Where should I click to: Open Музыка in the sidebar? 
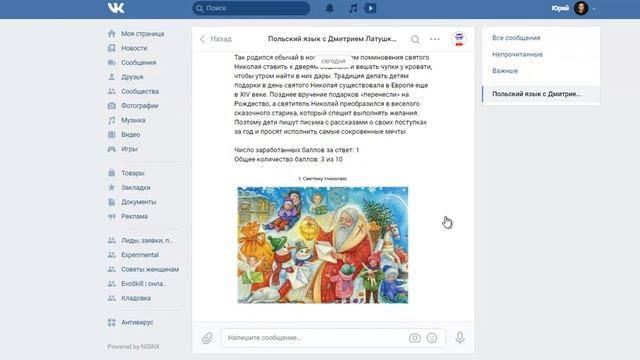pos(133,120)
